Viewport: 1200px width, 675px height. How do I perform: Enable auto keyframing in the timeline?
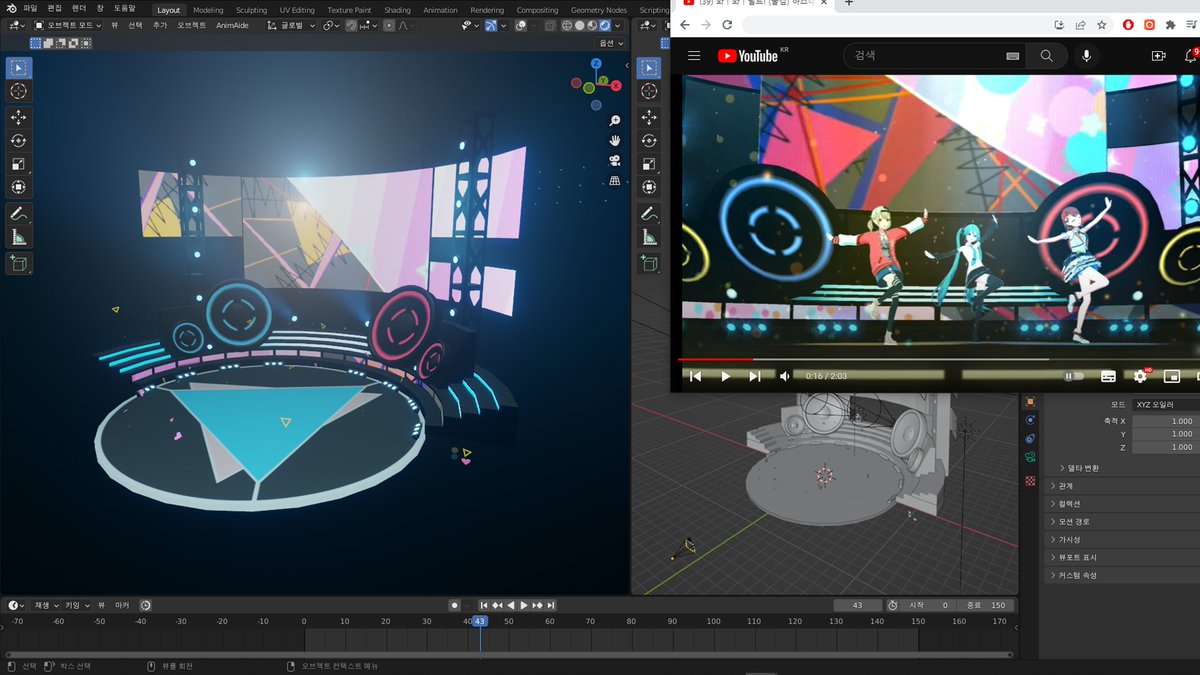(454, 605)
